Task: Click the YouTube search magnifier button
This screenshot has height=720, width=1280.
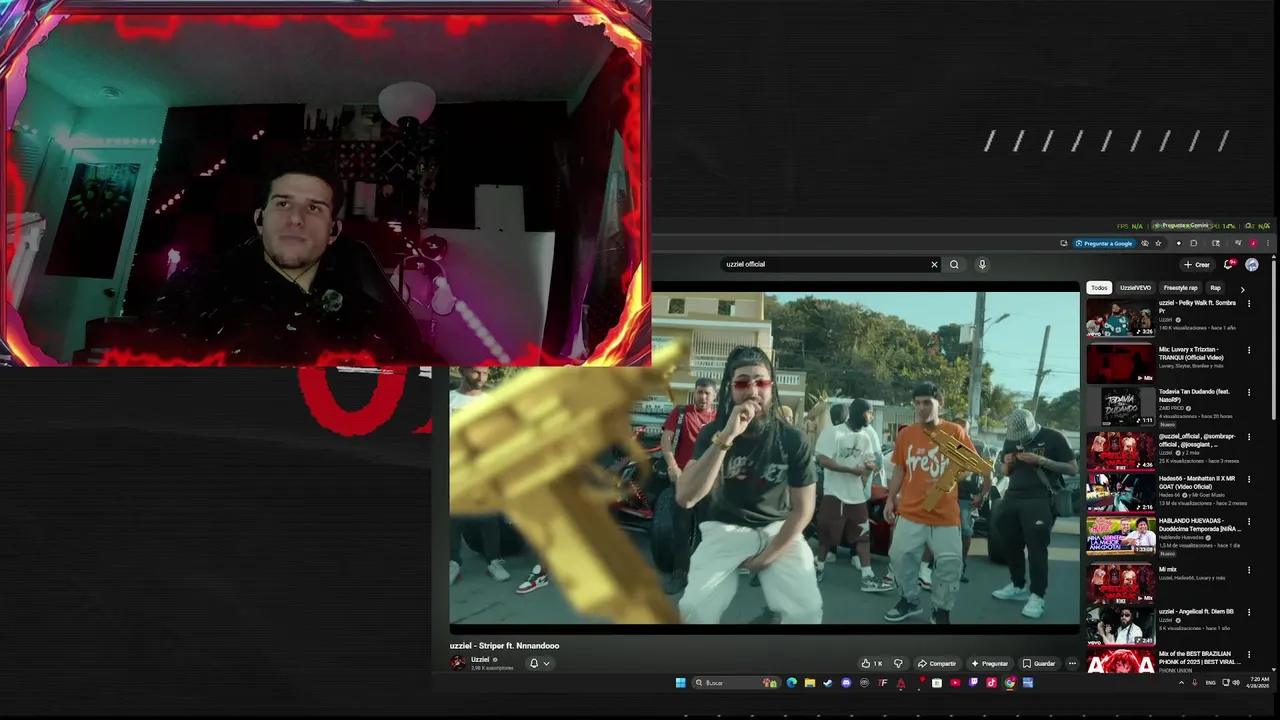Action: 954,264
